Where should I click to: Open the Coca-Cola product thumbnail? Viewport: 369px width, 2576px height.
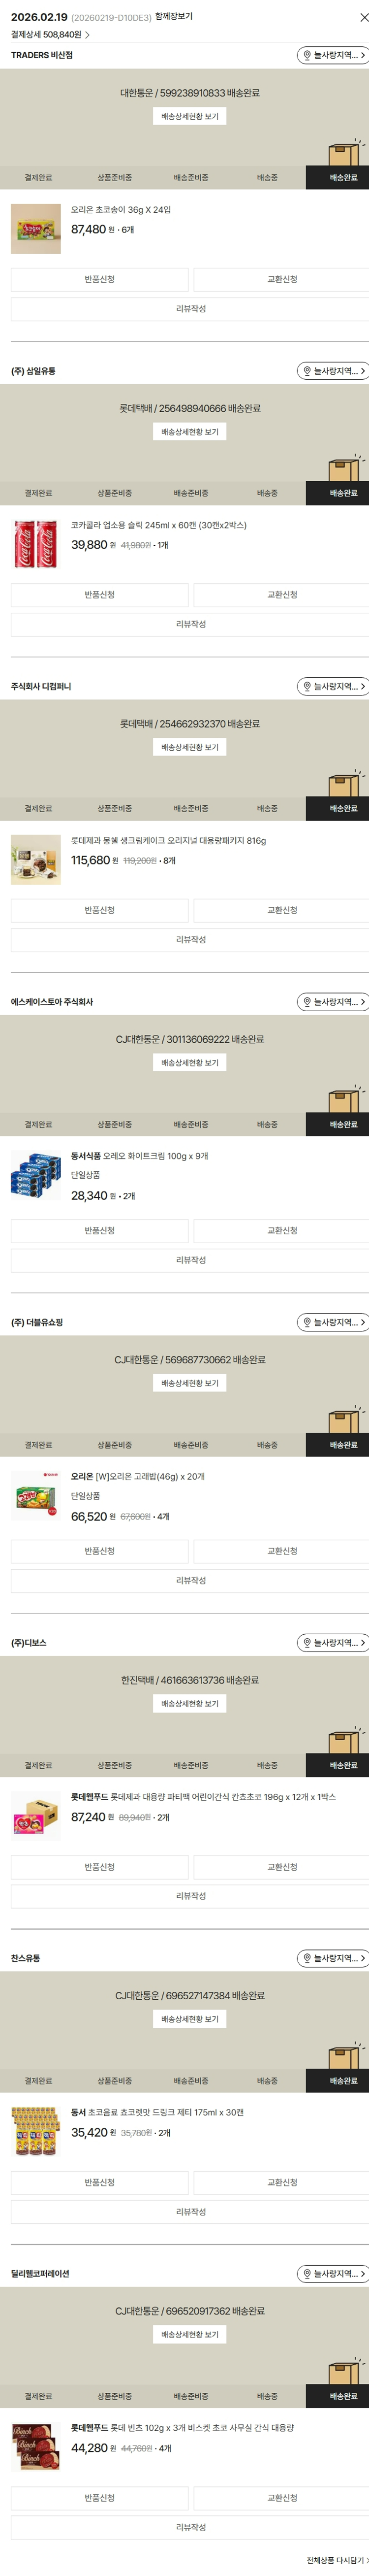click(x=35, y=544)
